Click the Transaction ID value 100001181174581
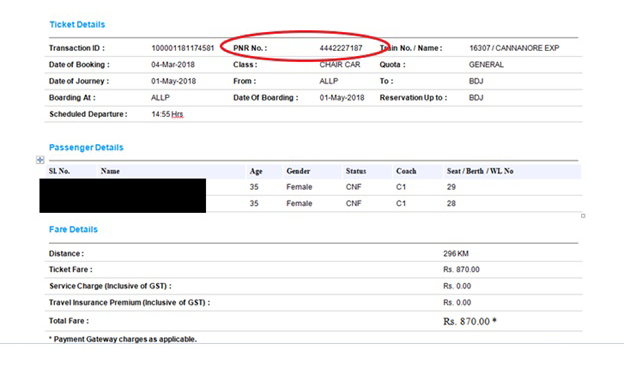This screenshot has height=375, width=633. (182, 48)
